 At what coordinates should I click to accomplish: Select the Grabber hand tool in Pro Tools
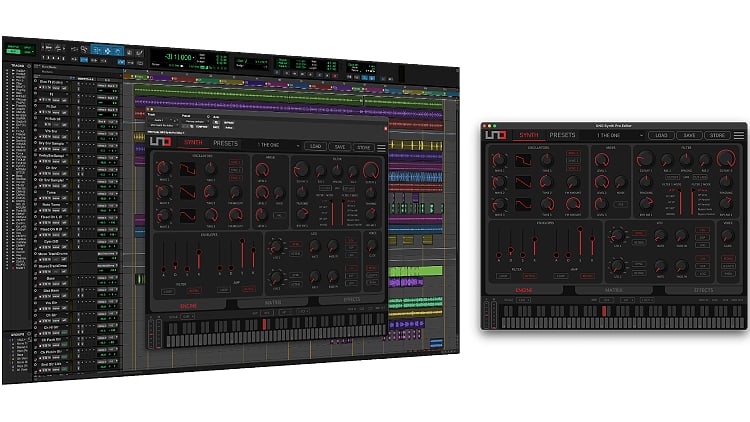pyautogui.click(x=118, y=51)
